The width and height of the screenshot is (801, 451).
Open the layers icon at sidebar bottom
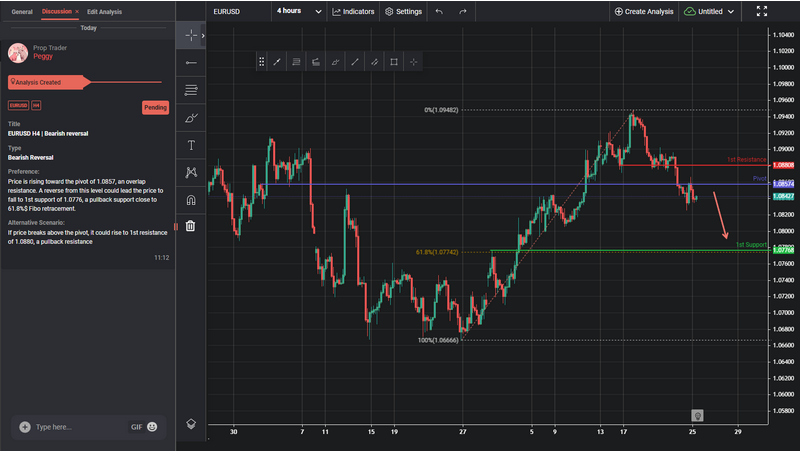[191, 423]
